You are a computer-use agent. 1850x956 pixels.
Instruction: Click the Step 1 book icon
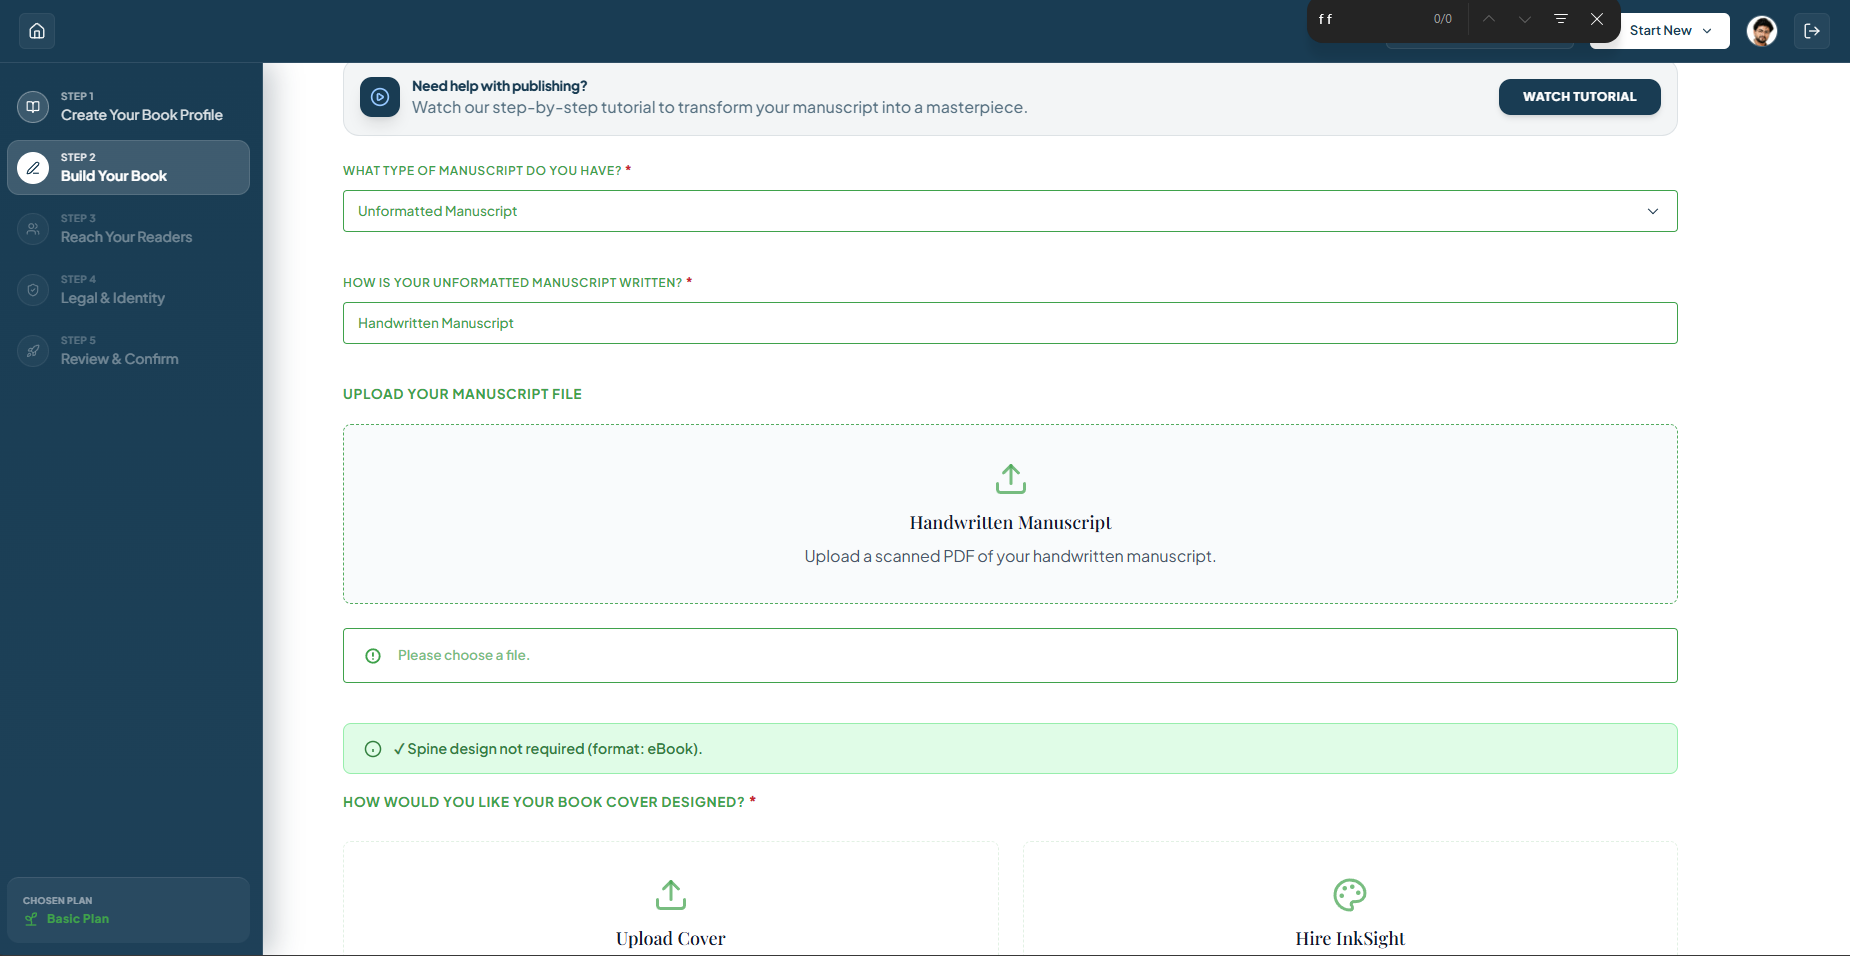33,106
